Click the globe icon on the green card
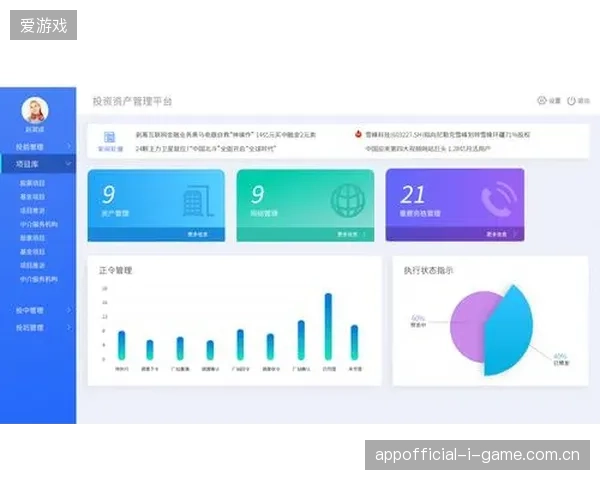 (x=347, y=201)
